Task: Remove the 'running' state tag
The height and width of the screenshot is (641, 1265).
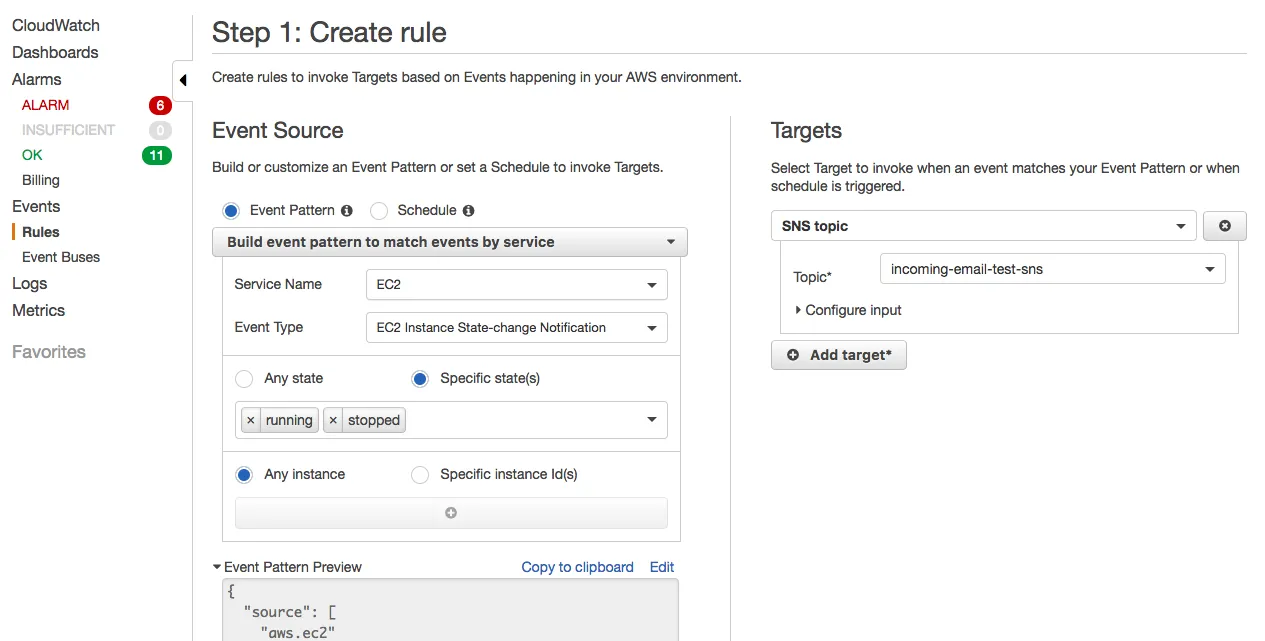Action: click(251, 421)
